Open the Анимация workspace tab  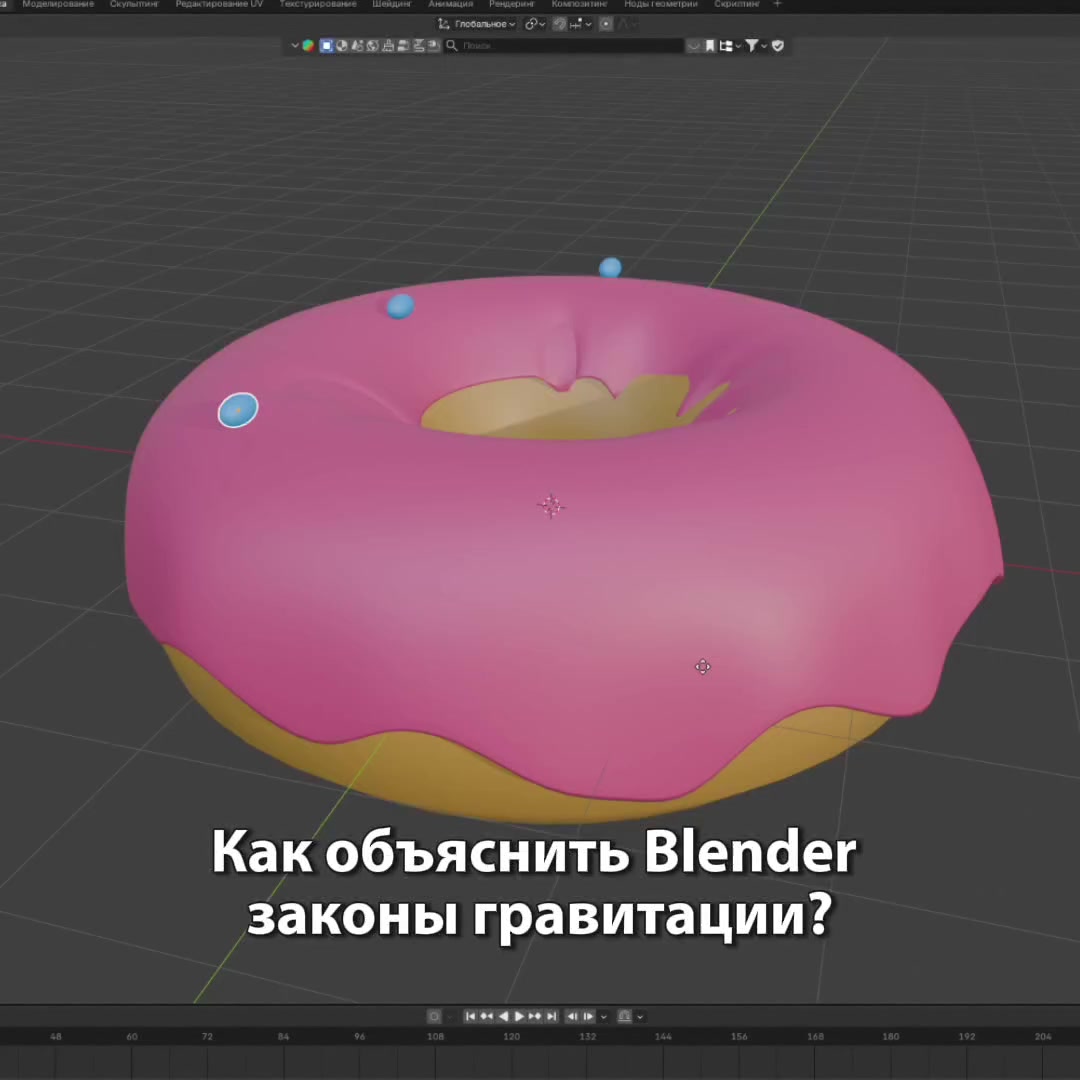pyautogui.click(x=450, y=4)
